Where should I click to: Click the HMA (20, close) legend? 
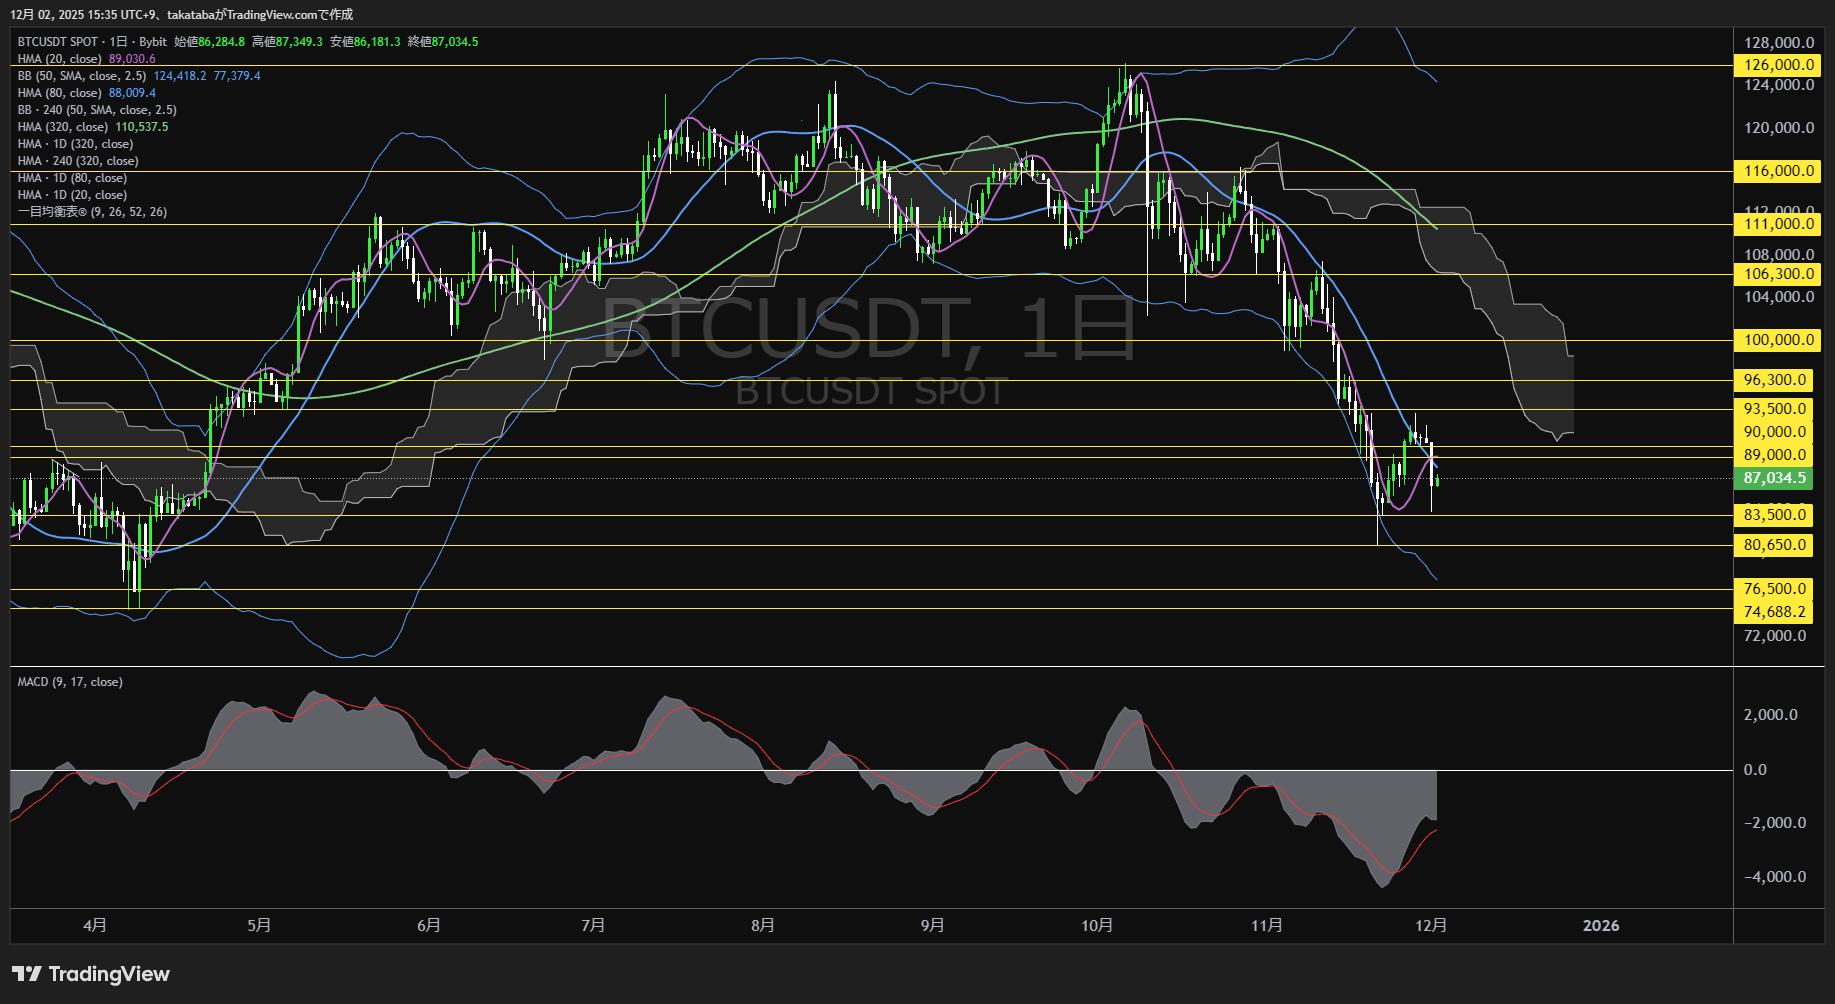coord(60,59)
